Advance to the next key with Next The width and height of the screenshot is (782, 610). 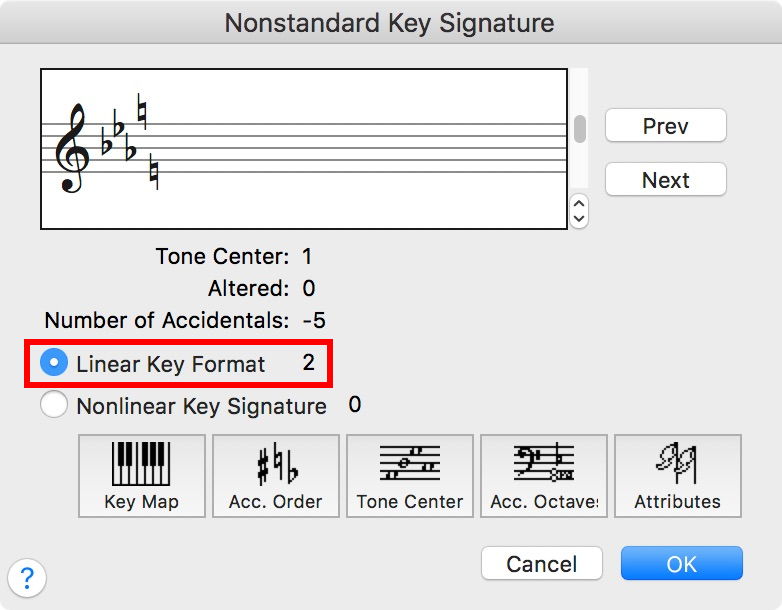pos(665,180)
